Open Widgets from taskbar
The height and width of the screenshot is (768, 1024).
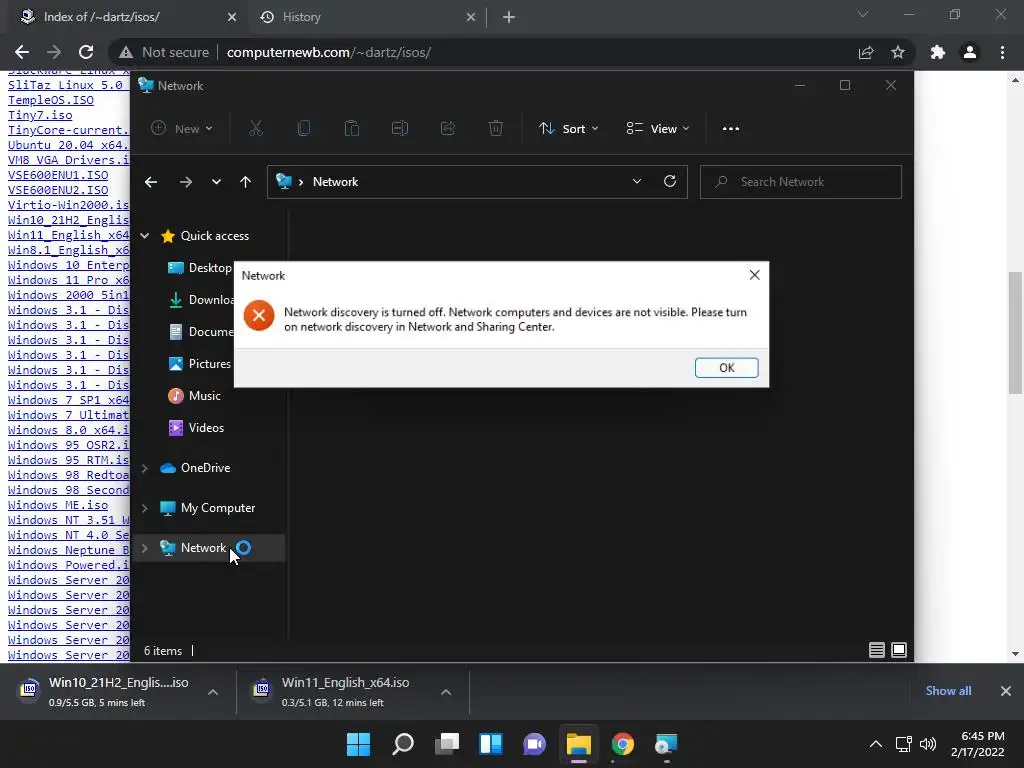coord(490,744)
